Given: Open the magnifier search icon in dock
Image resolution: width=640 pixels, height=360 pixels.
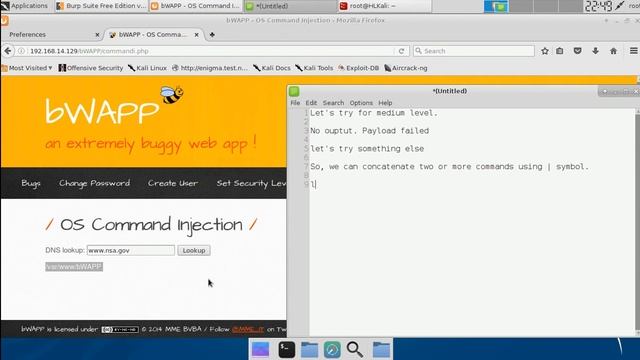Looking at the screenshot, I should coord(354,350).
